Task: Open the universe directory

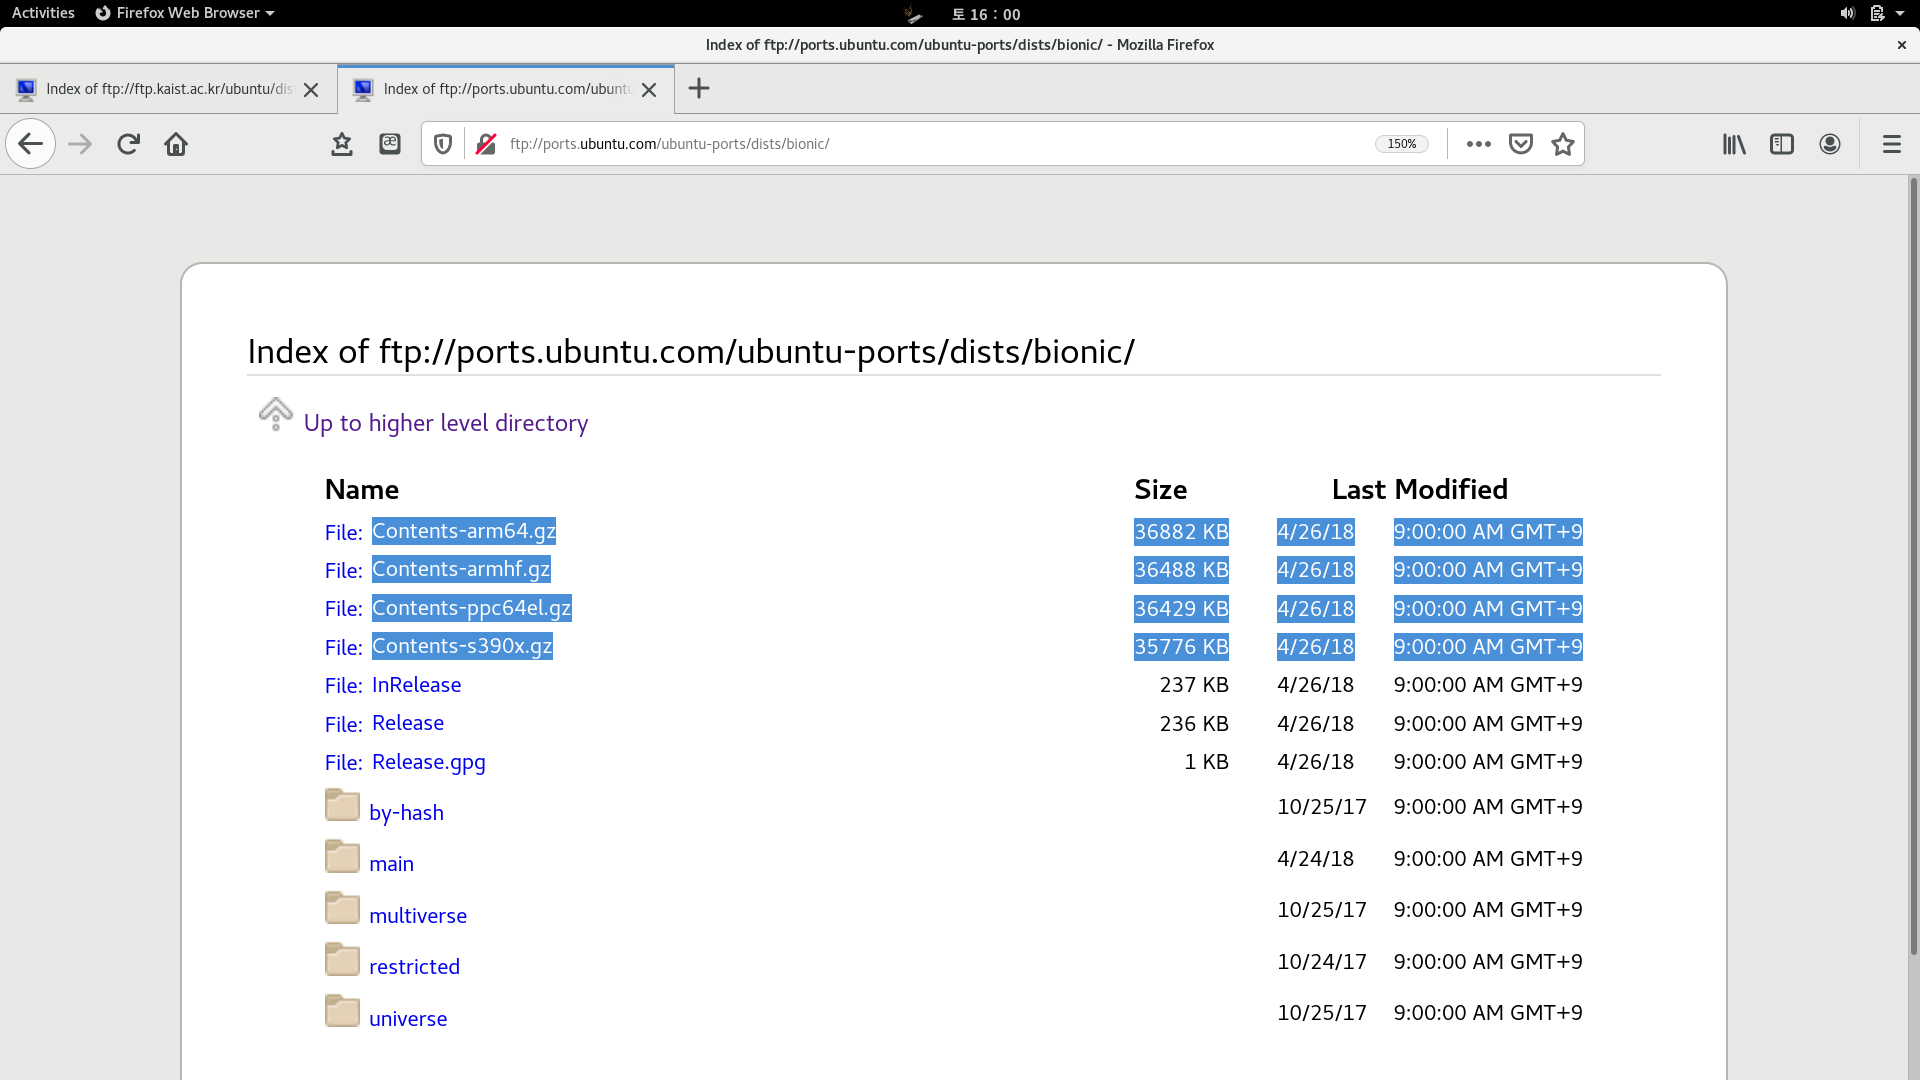Action: point(408,1019)
